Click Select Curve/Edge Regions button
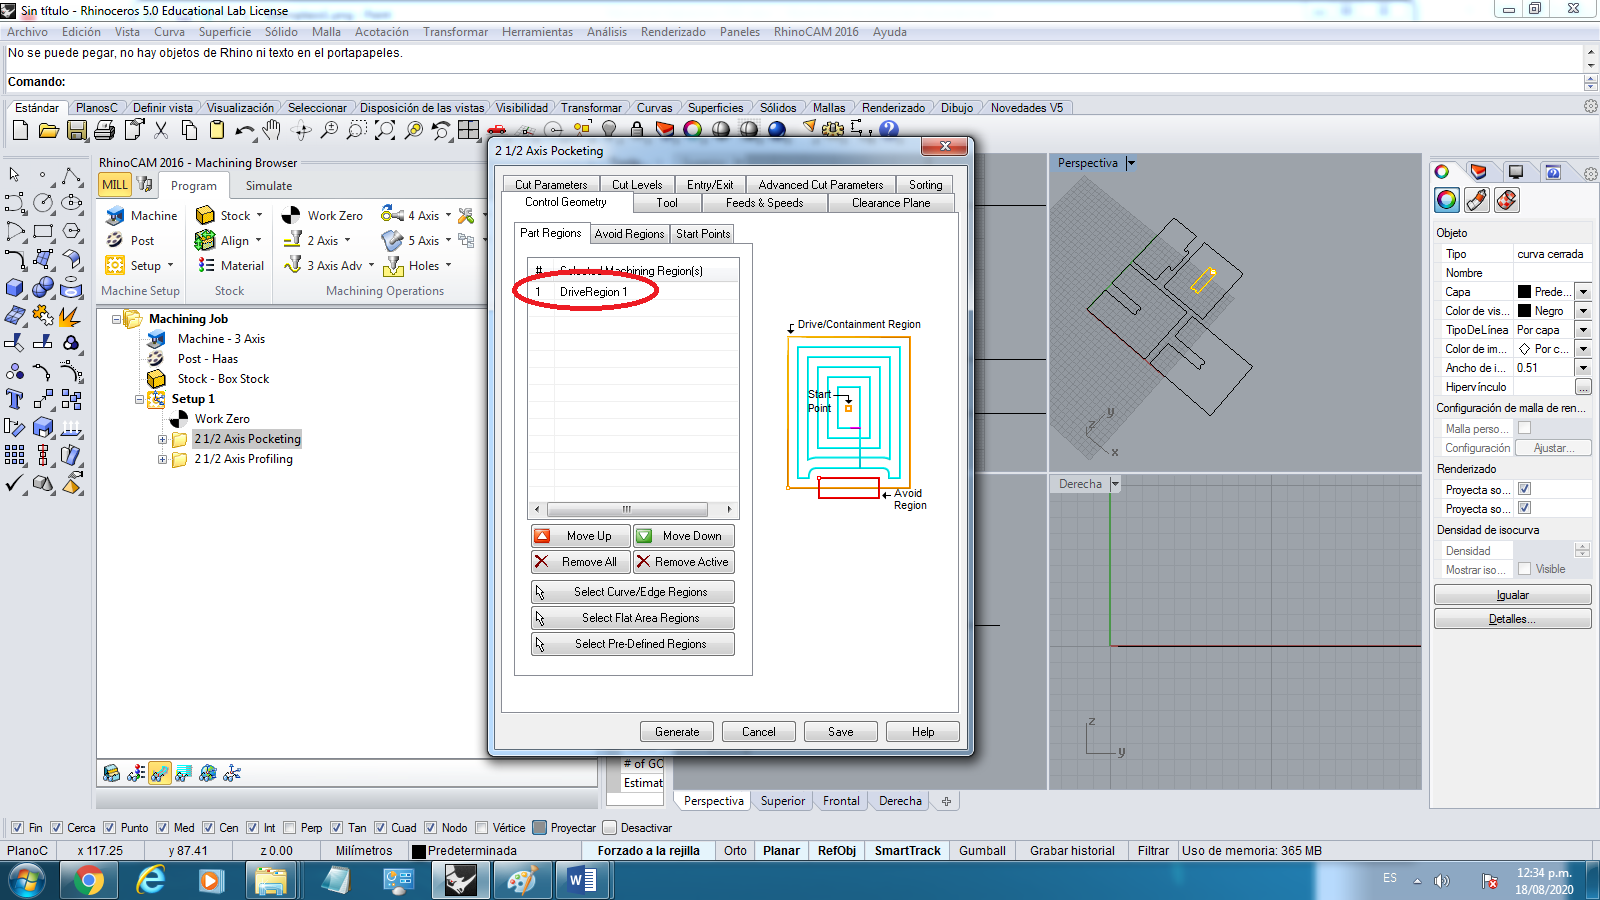The width and height of the screenshot is (1600, 900). click(633, 592)
